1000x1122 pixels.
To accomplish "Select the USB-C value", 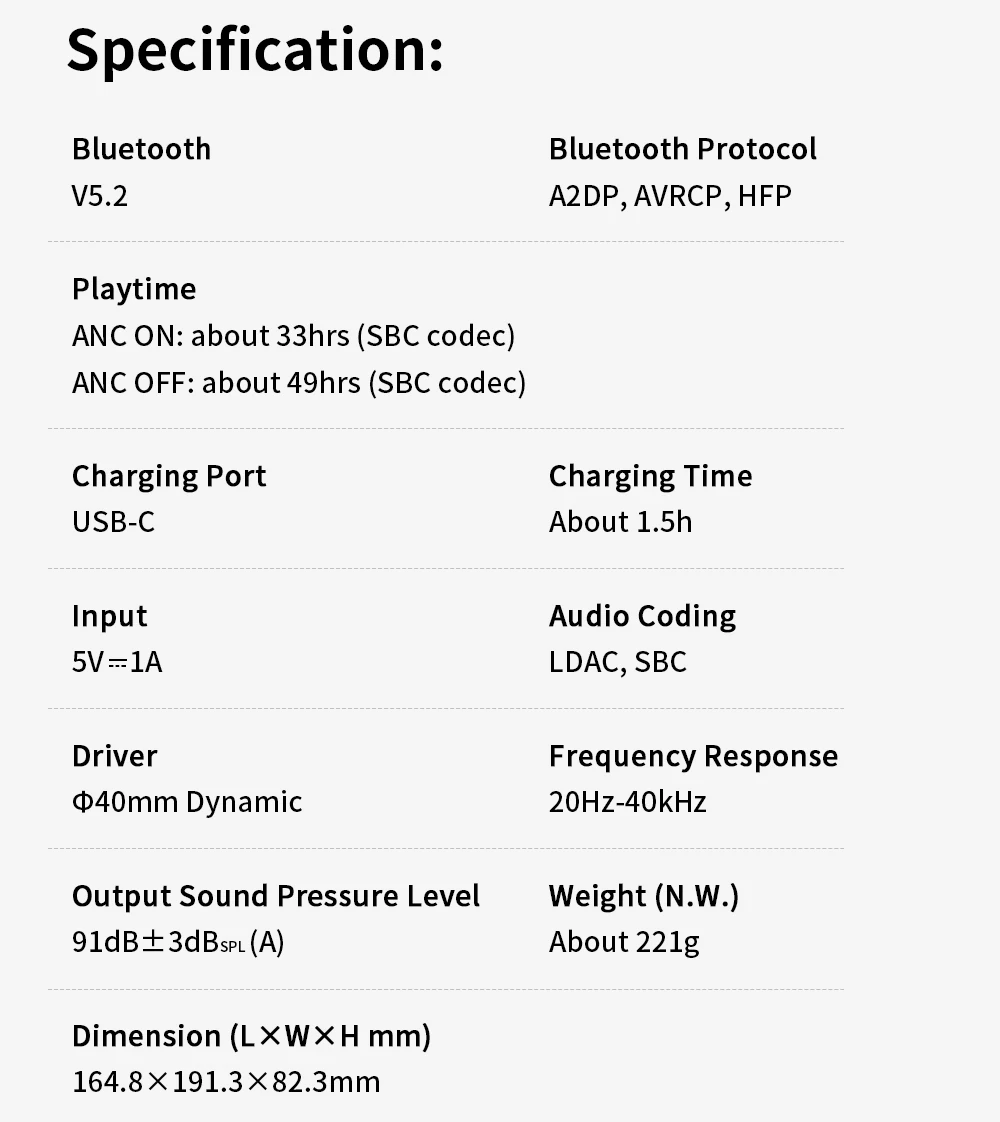I will pos(113,522).
